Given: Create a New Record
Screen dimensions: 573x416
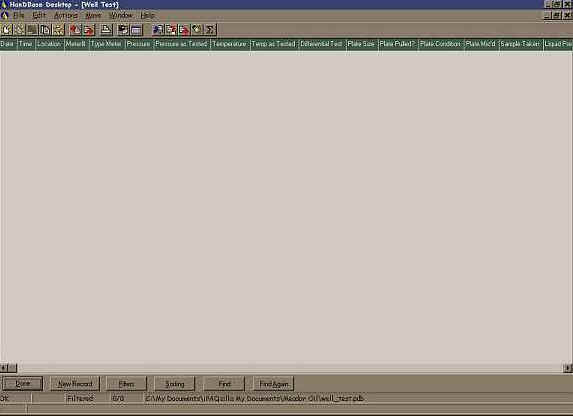Looking at the screenshot, I should point(75,384).
